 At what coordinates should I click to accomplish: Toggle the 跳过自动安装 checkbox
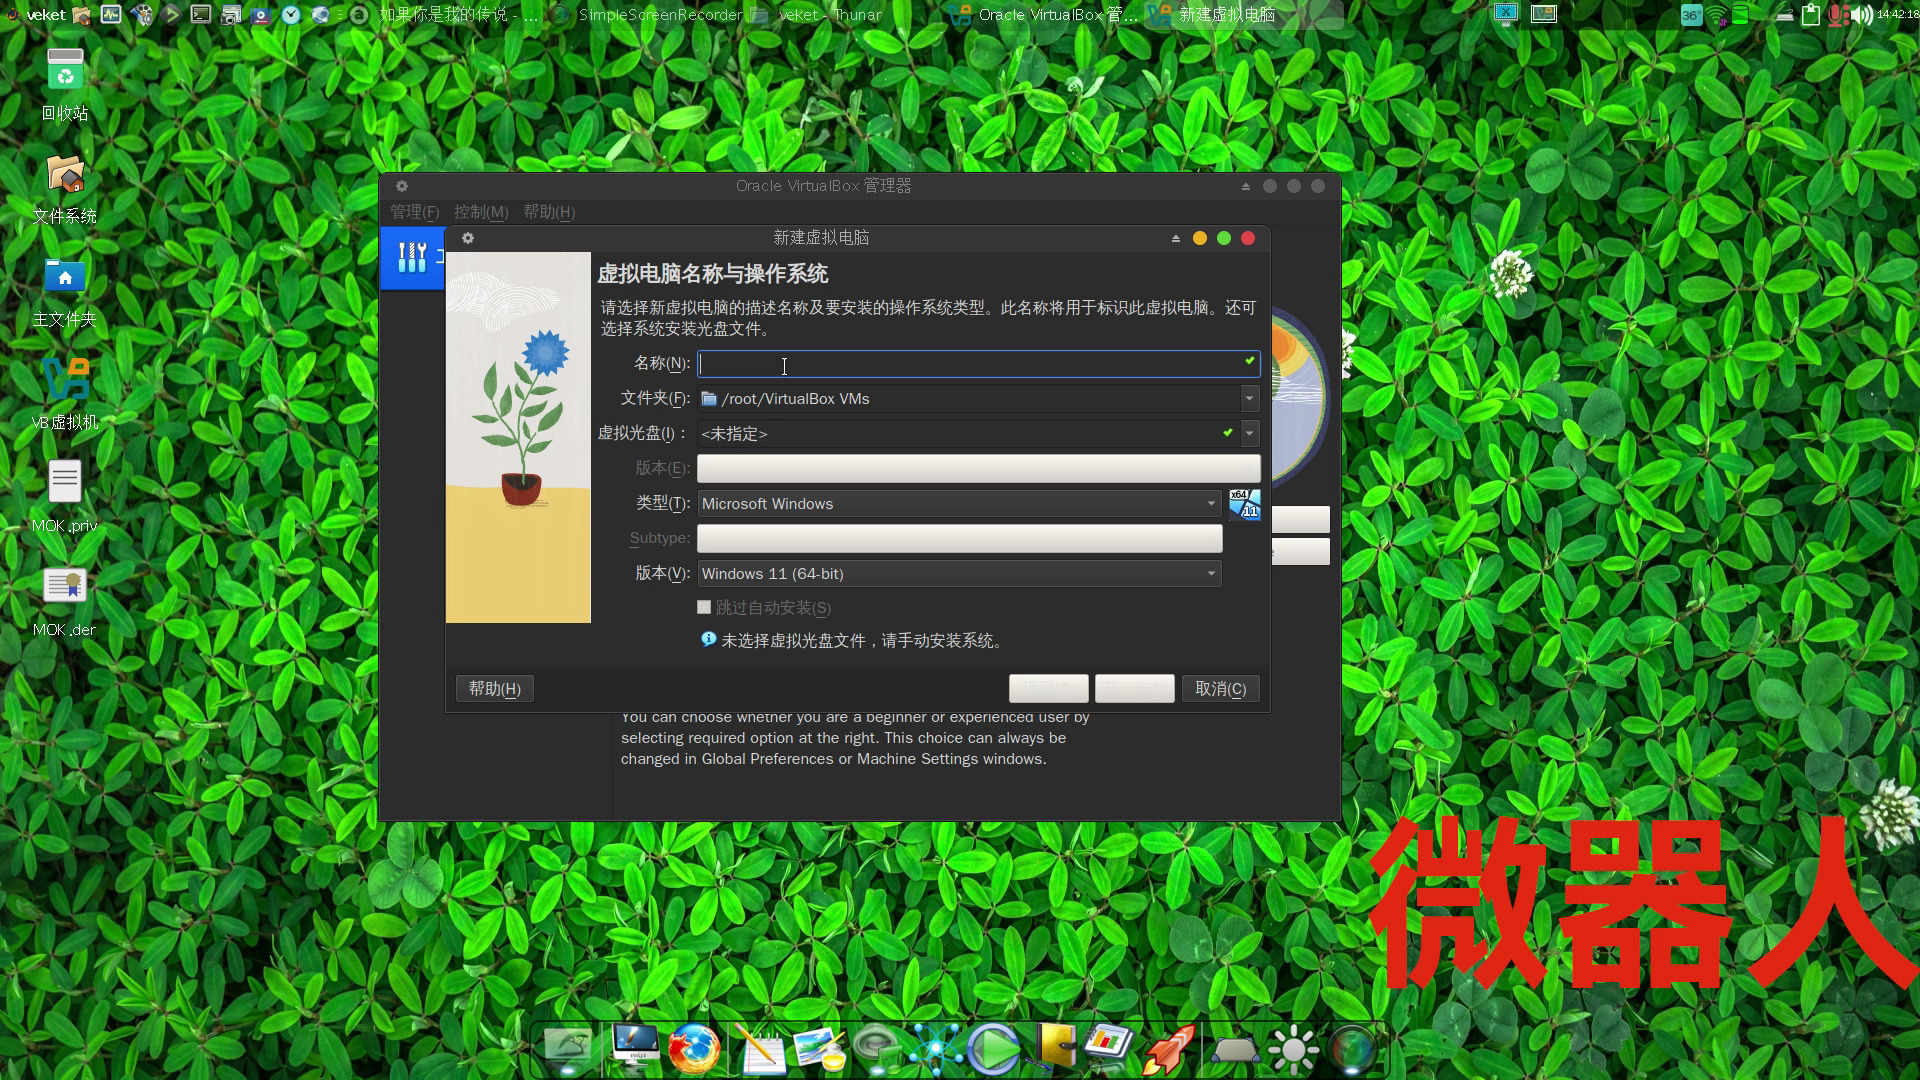[x=704, y=607]
